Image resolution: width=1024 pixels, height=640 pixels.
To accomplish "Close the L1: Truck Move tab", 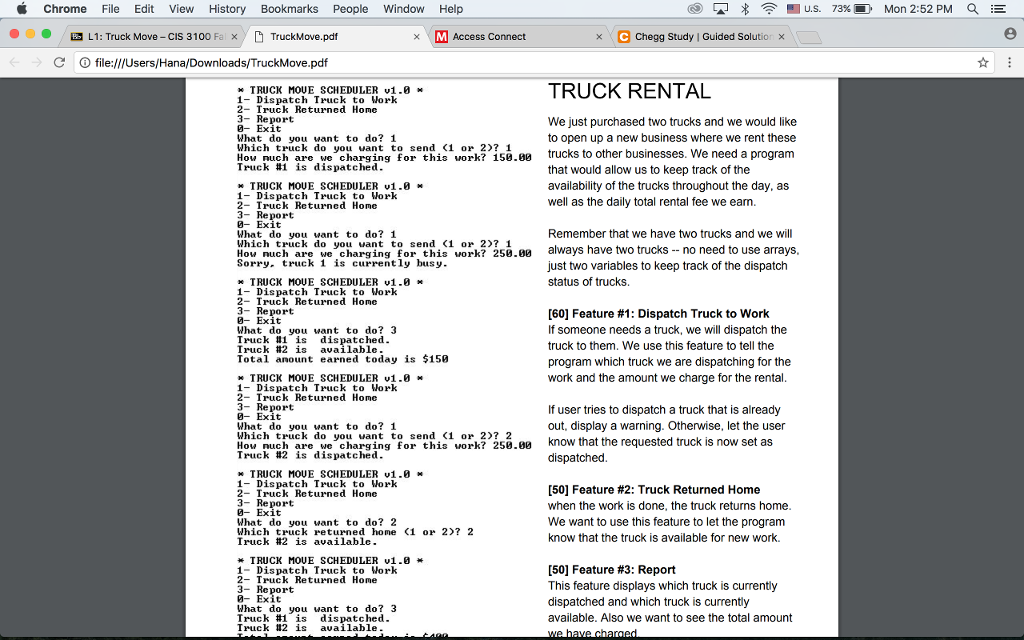I will click(x=234, y=37).
